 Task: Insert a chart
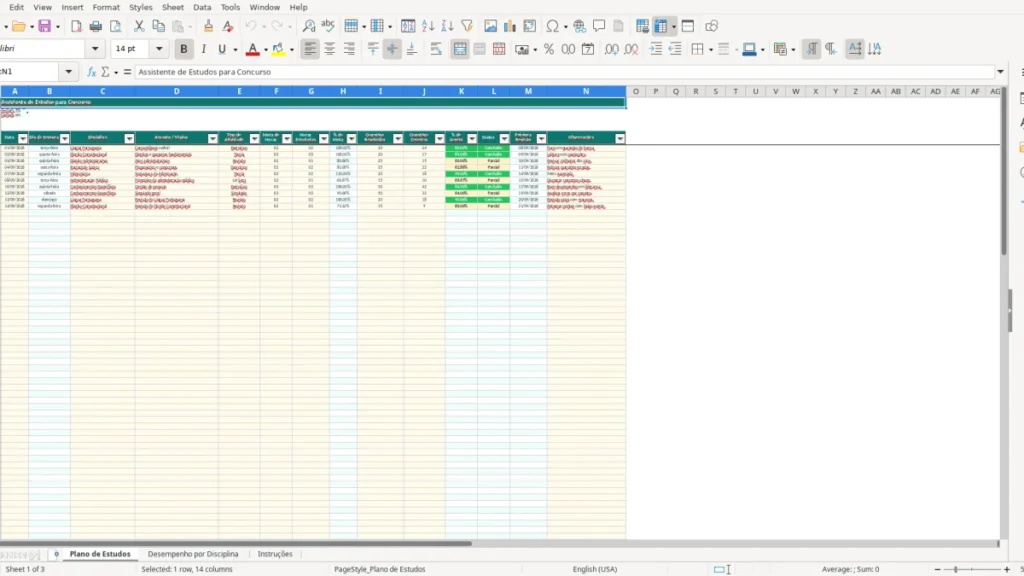tap(510, 26)
